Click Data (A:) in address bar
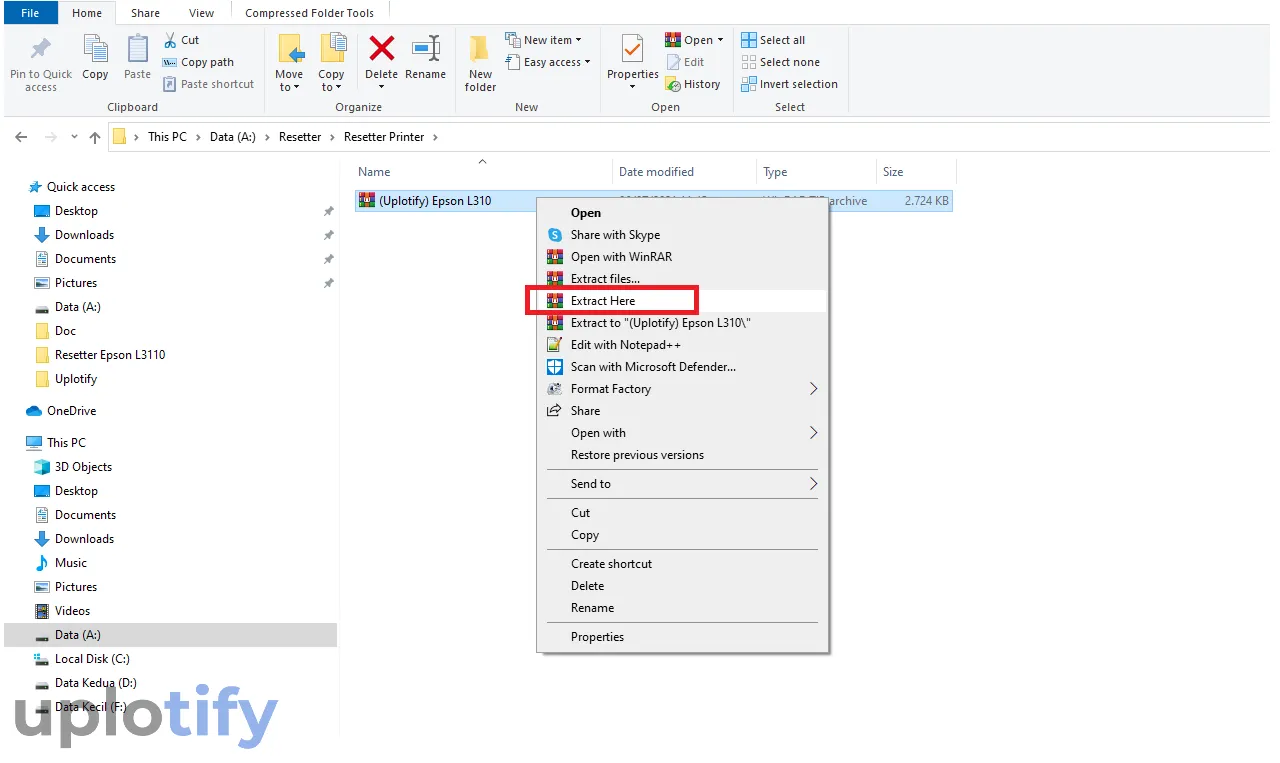 (233, 137)
